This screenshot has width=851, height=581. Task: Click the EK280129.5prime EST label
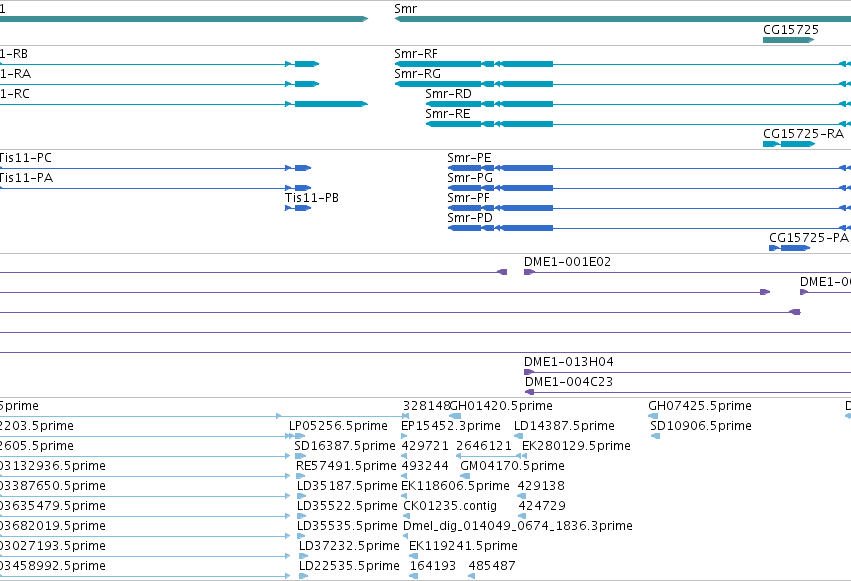pyautogui.click(x=576, y=446)
